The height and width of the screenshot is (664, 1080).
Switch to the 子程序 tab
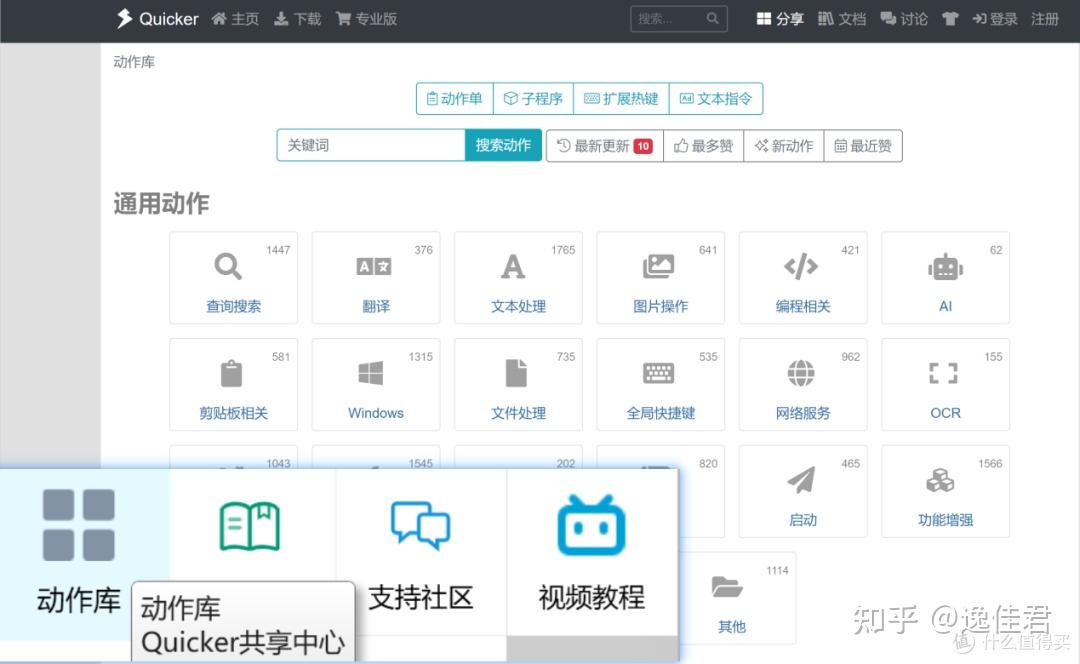(533, 98)
